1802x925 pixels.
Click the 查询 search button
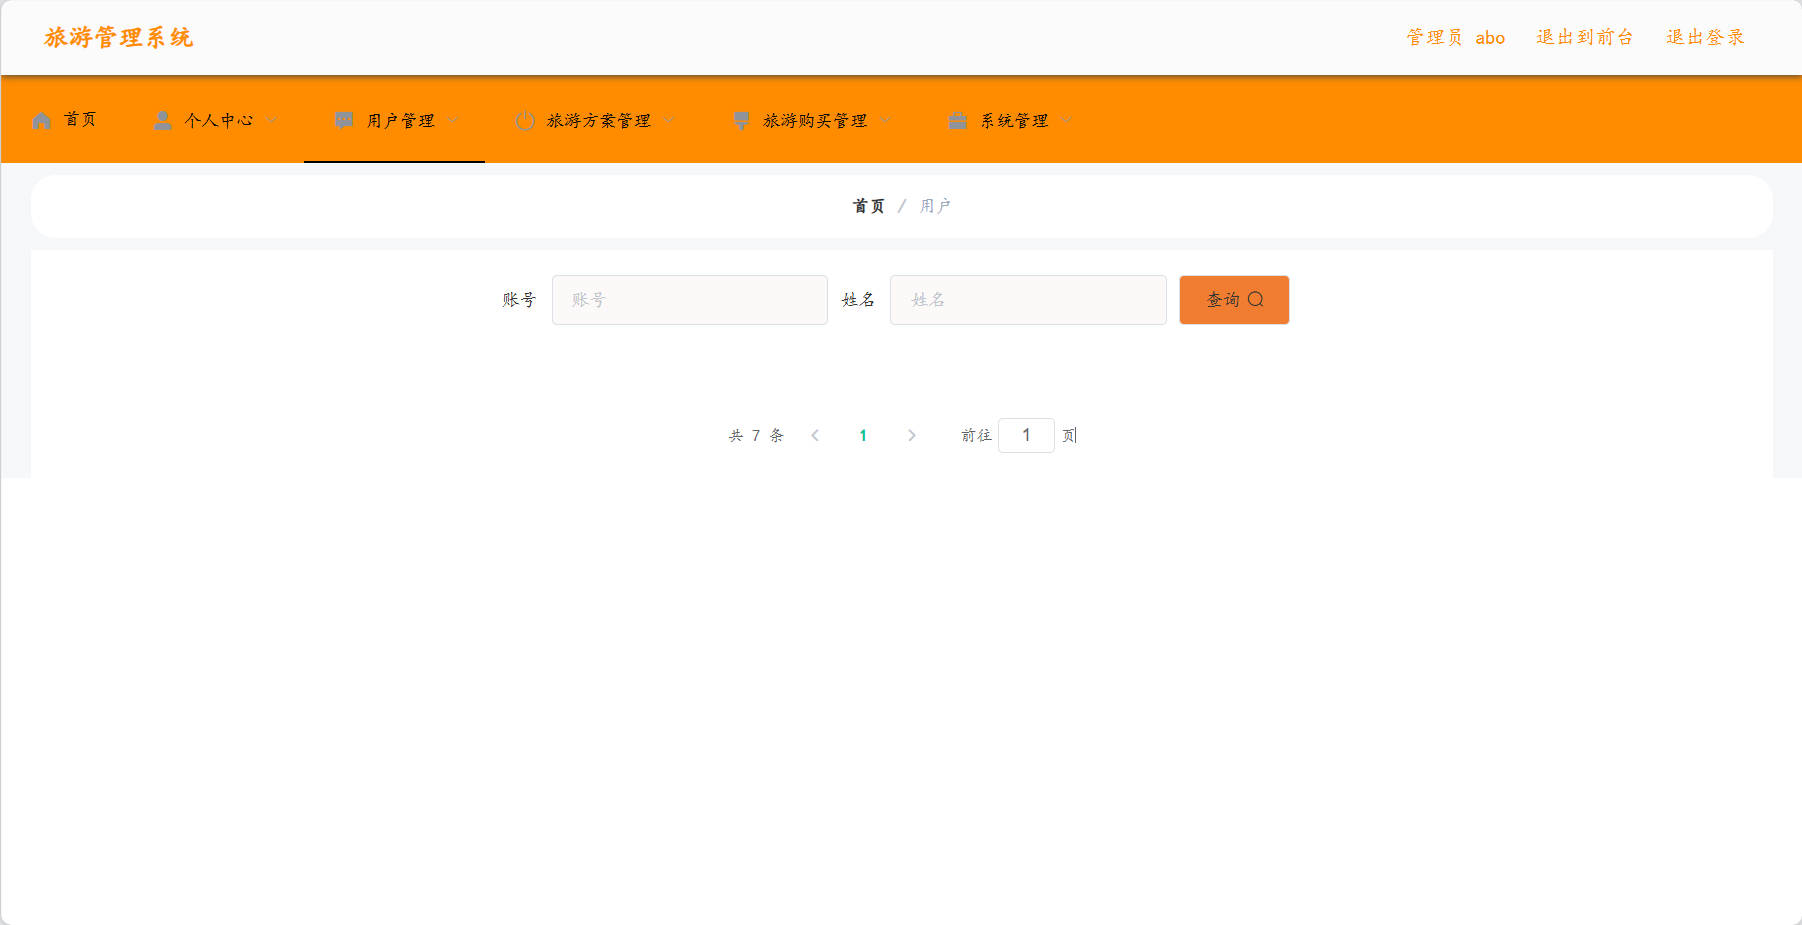pos(1234,300)
